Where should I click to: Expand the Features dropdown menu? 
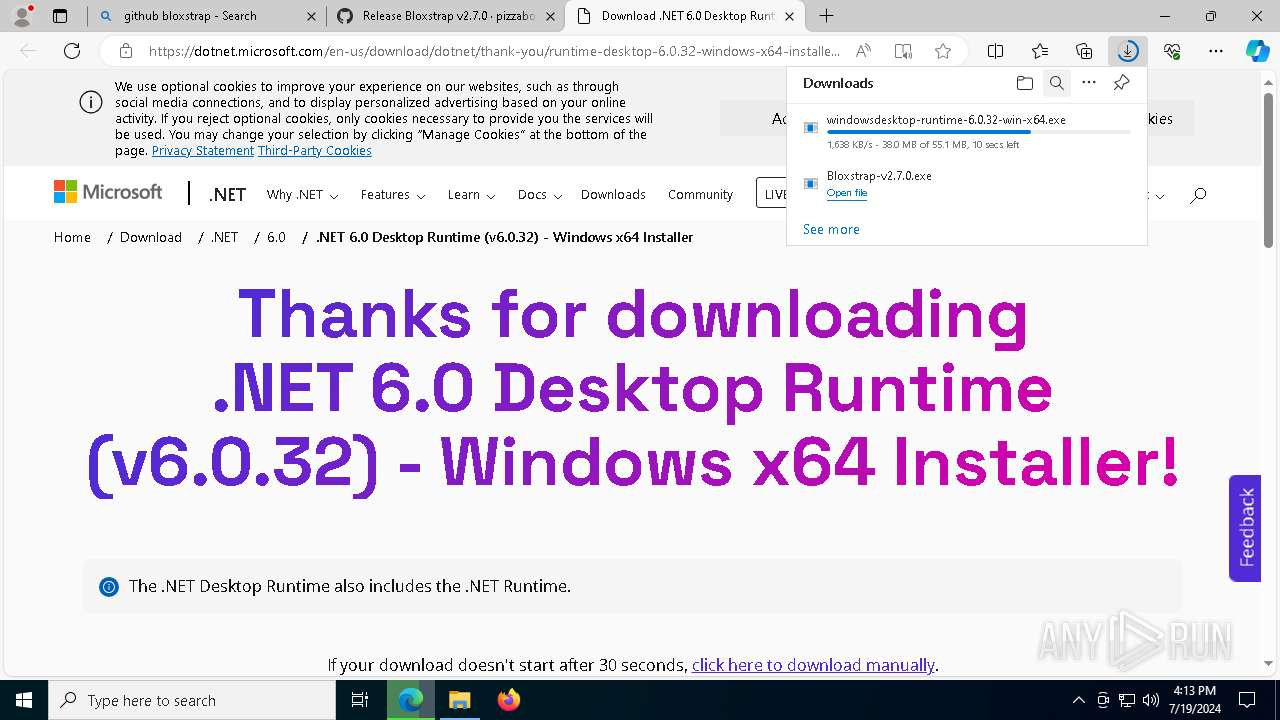[393, 195]
